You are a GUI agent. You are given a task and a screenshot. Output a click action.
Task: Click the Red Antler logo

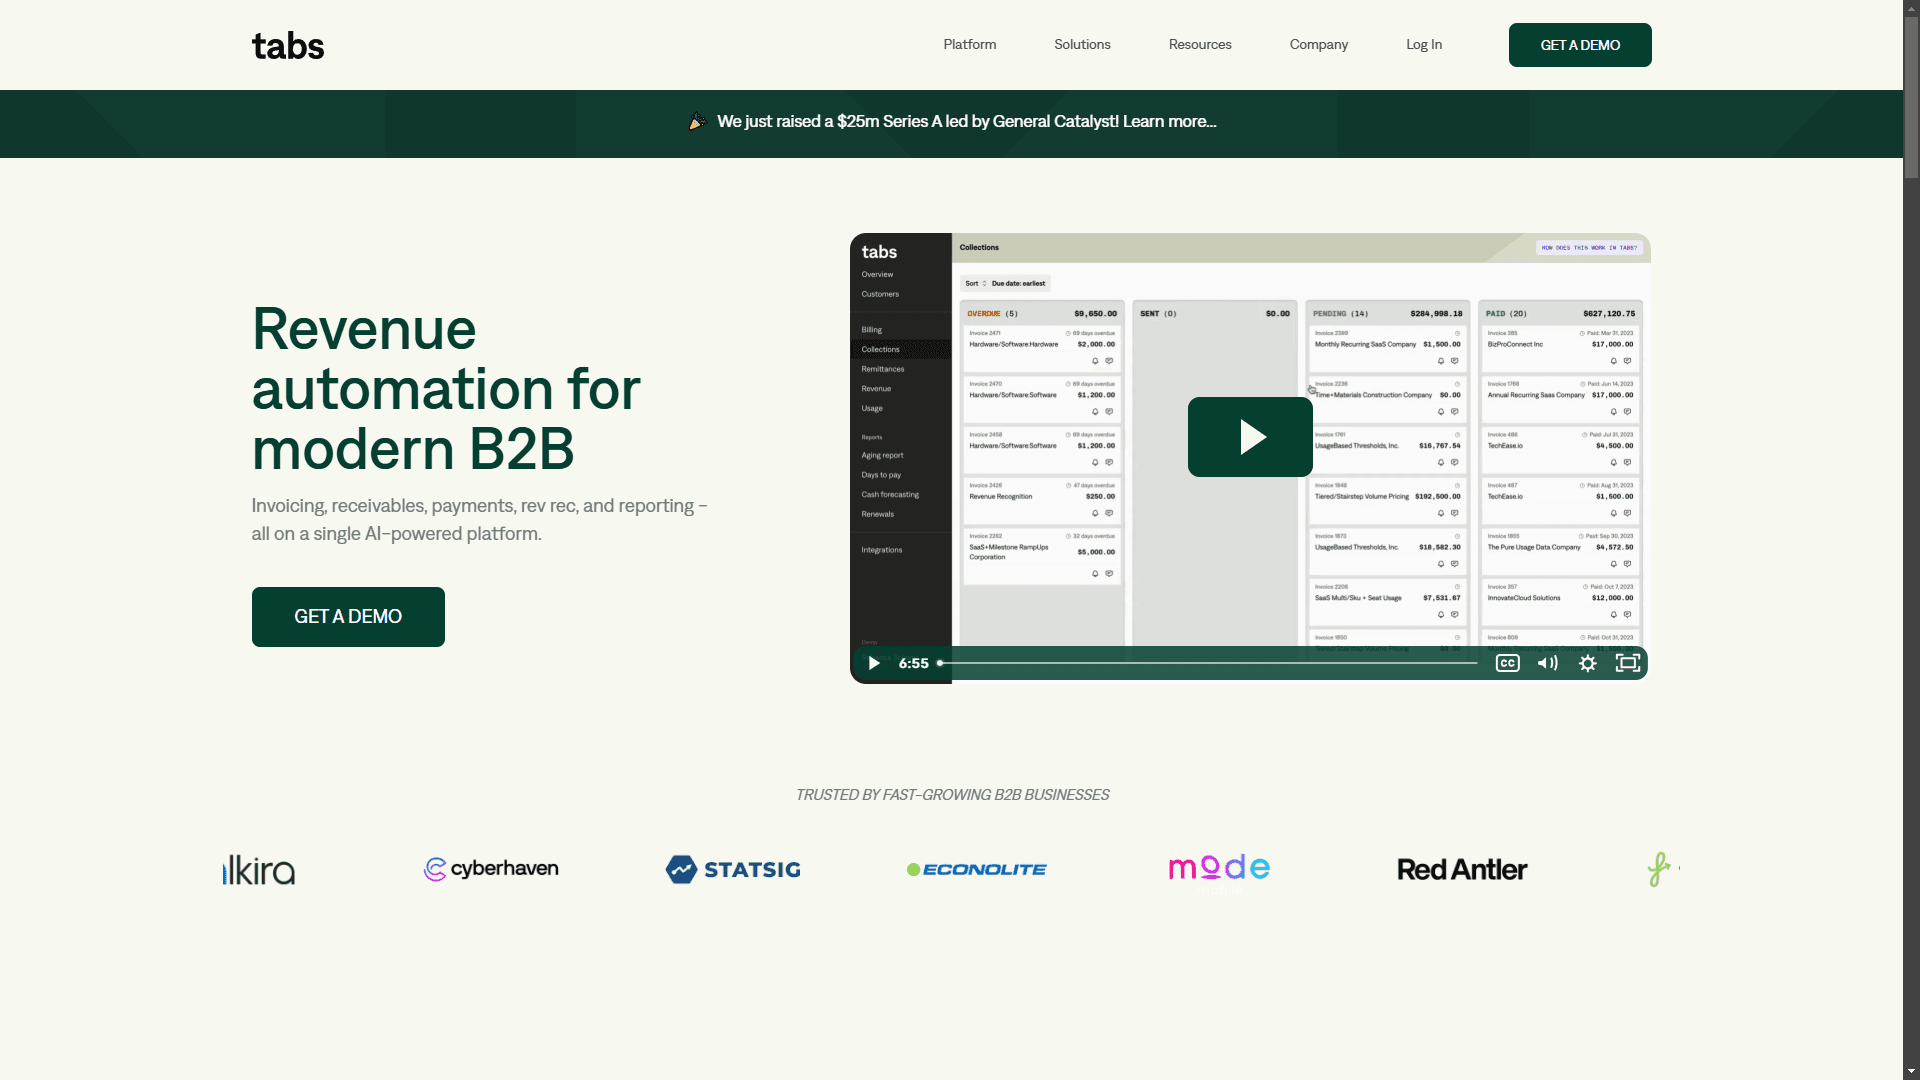tap(1461, 869)
